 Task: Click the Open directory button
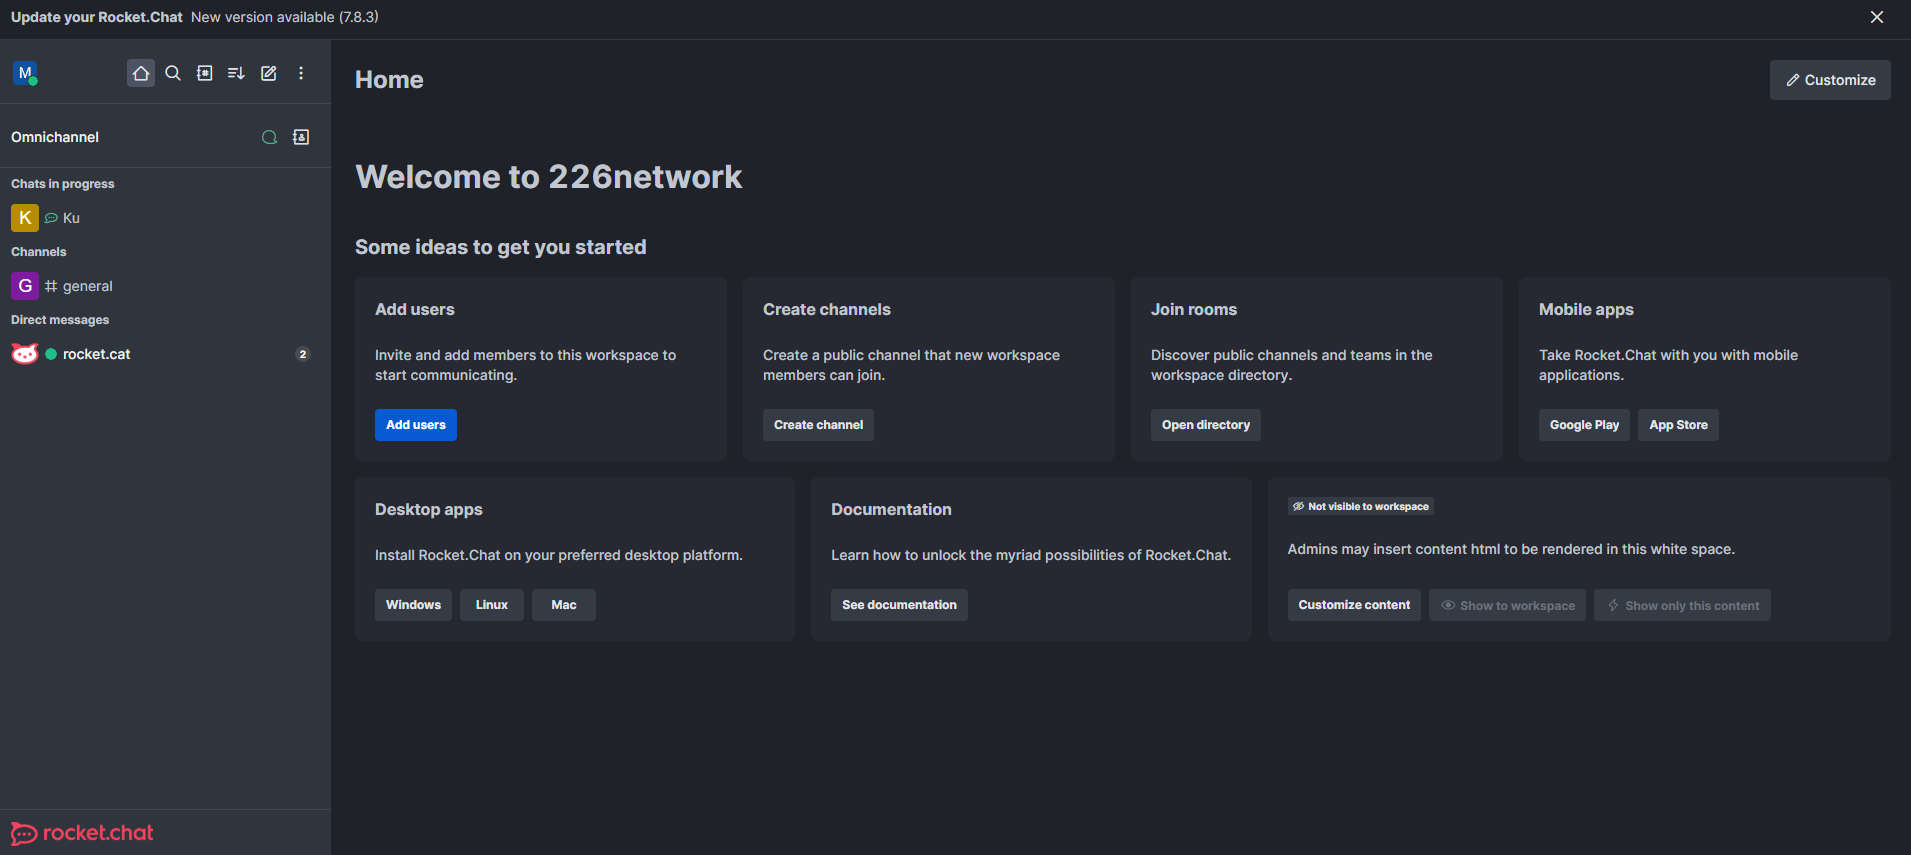pyautogui.click(x=1205, y=425)
